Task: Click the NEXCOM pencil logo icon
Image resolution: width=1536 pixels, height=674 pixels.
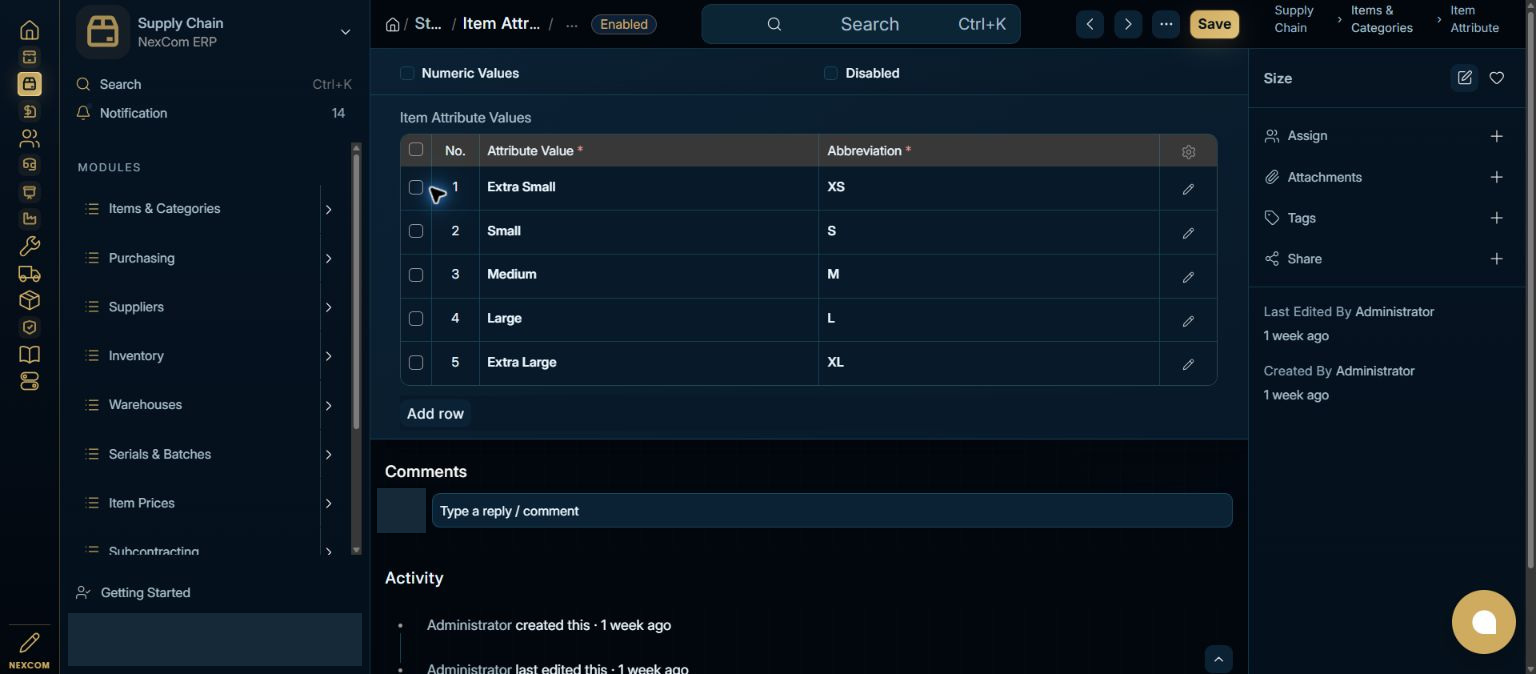Action: (x=29, y=642)
